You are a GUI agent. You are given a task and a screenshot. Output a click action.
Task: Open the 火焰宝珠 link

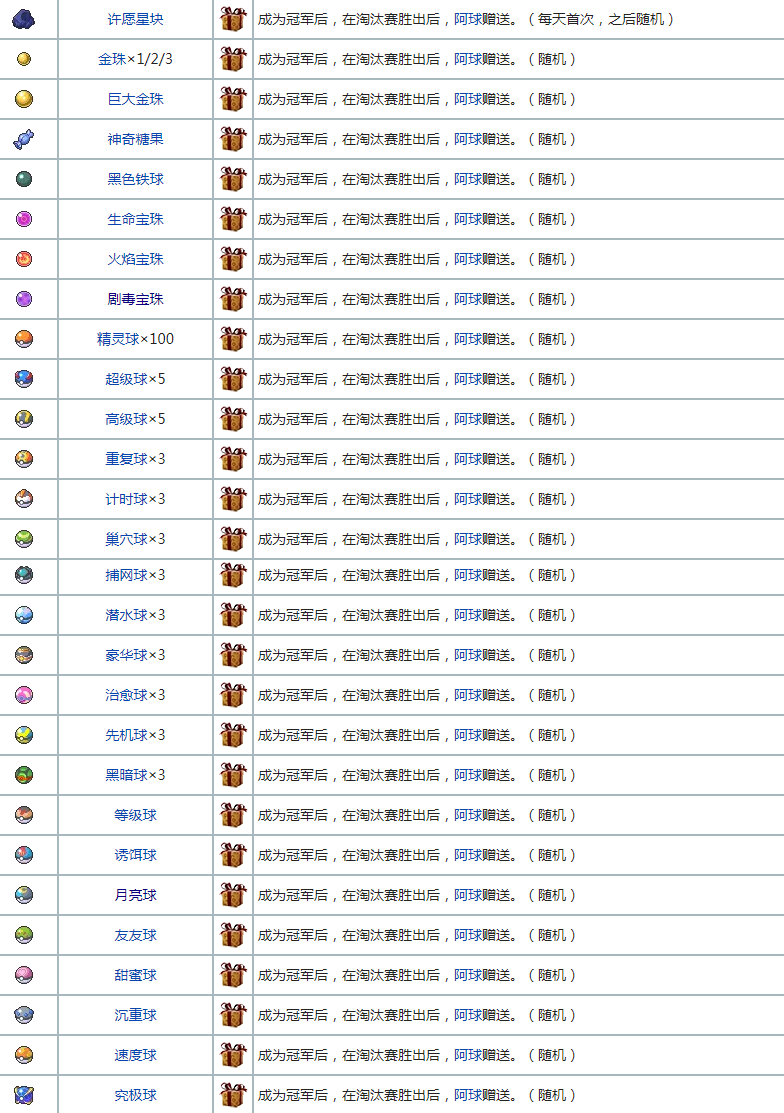coord(136,259)
